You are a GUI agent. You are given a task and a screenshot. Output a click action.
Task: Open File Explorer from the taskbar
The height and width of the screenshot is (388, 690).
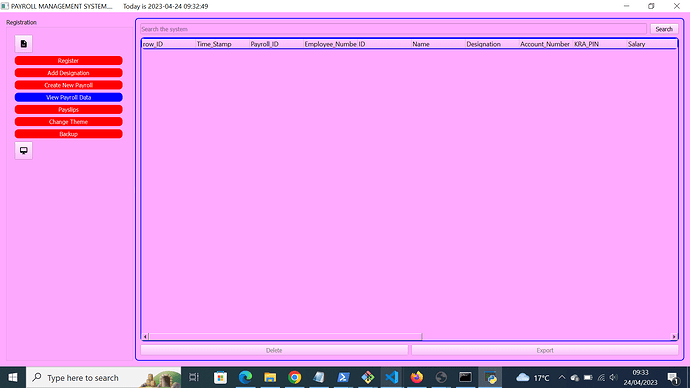pyautogui.click(x=270, y=377)
